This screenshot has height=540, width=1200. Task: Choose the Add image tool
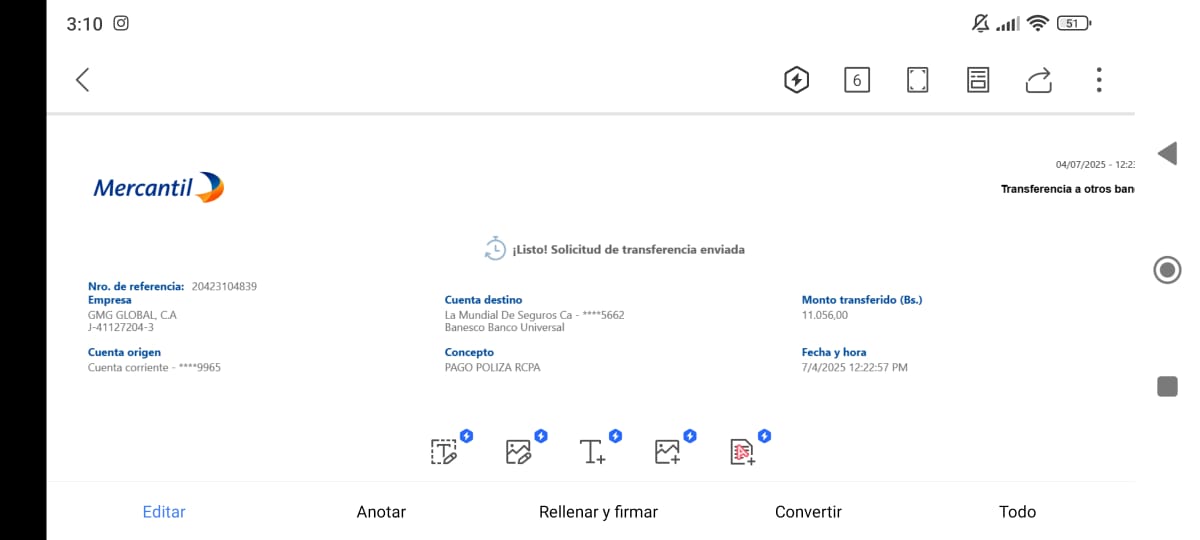pos(667,452)
